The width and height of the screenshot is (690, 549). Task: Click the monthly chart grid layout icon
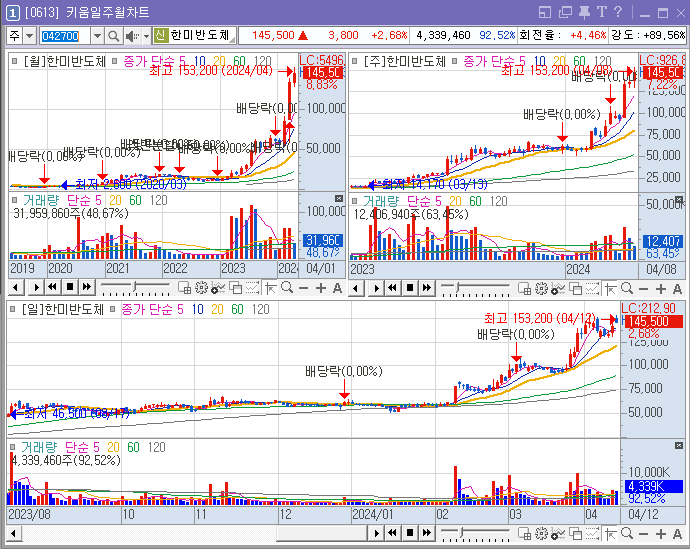pyautogui.click(x=184, y=288)
